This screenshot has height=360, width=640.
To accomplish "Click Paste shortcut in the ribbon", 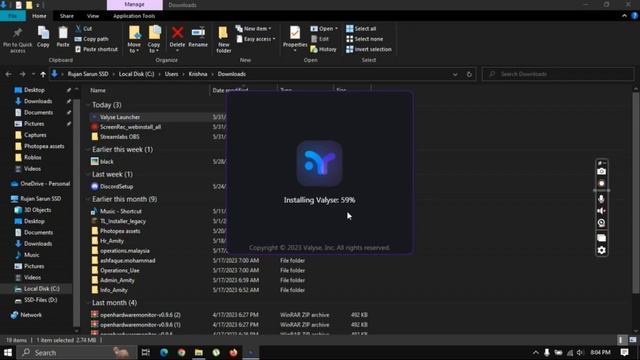I will pos(96,49).
